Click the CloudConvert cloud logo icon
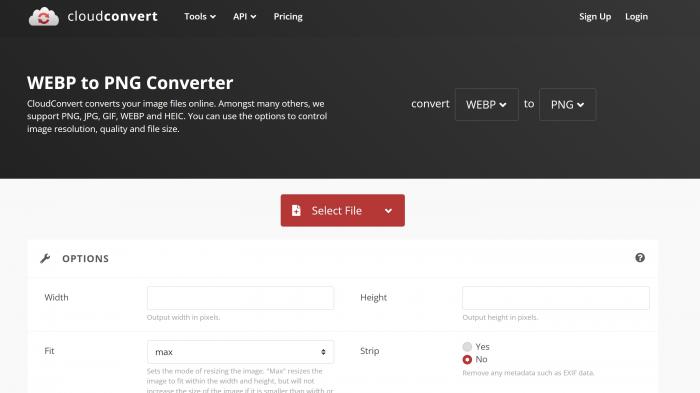 44,17
